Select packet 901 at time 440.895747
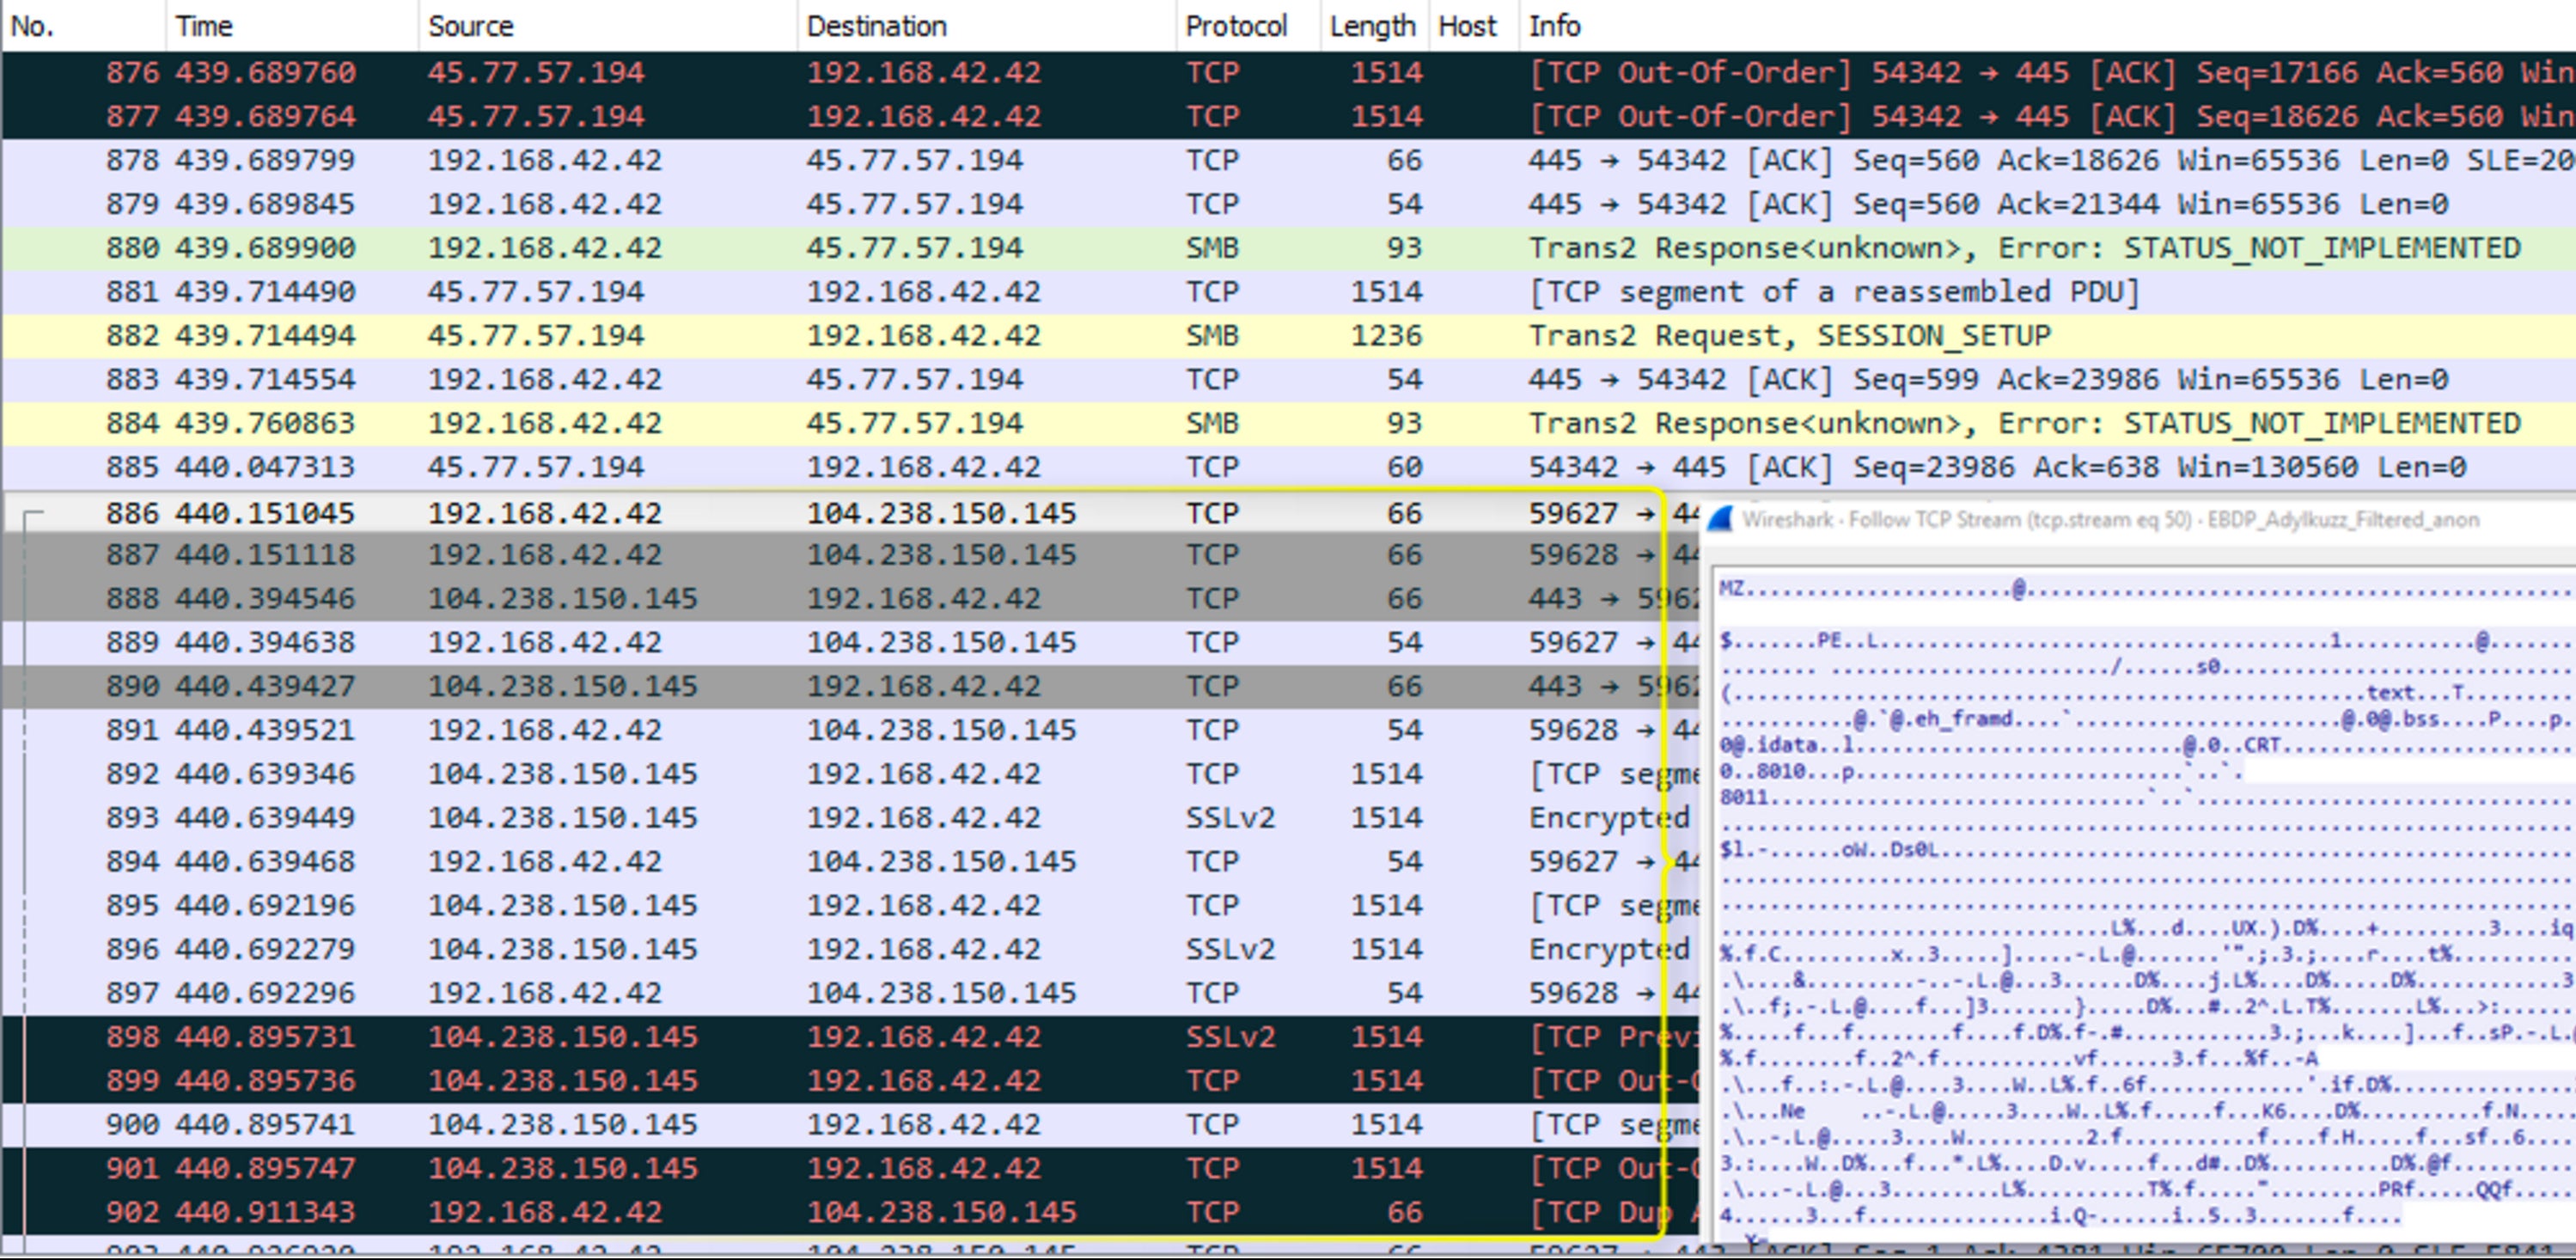Viewport: 2576px width, 1260px height. coord(850,1170)
